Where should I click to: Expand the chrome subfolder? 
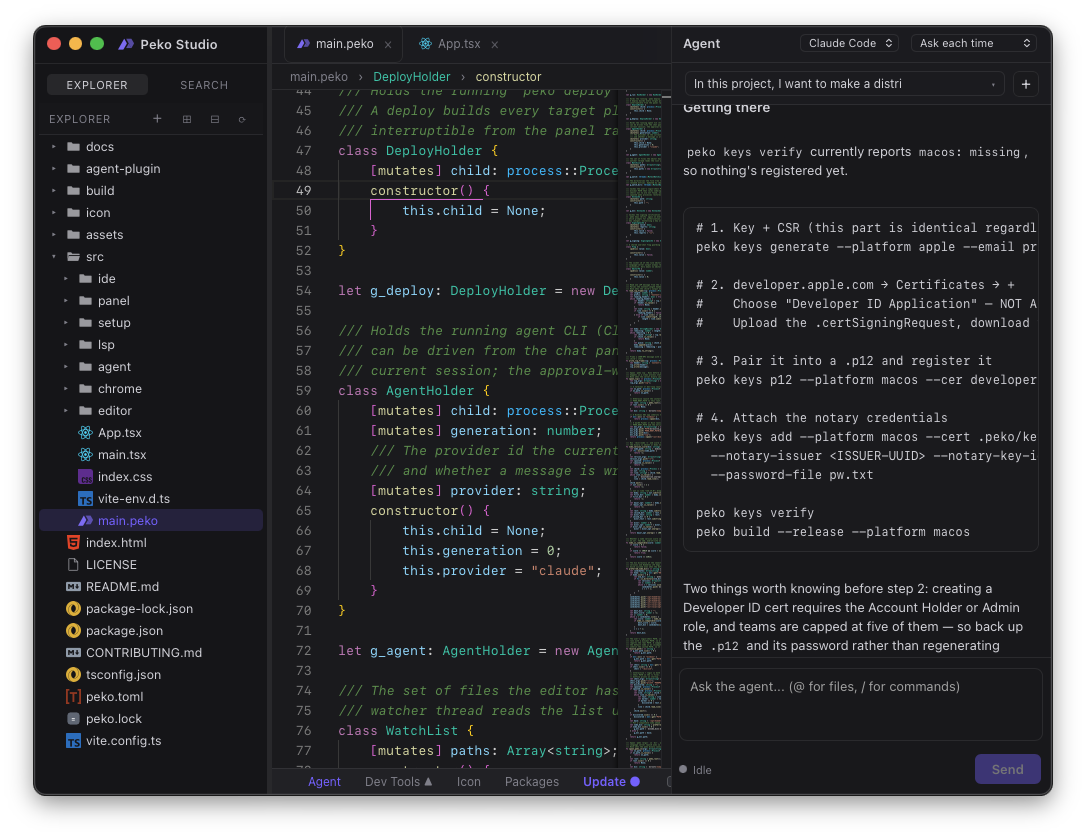click(66, 389)
